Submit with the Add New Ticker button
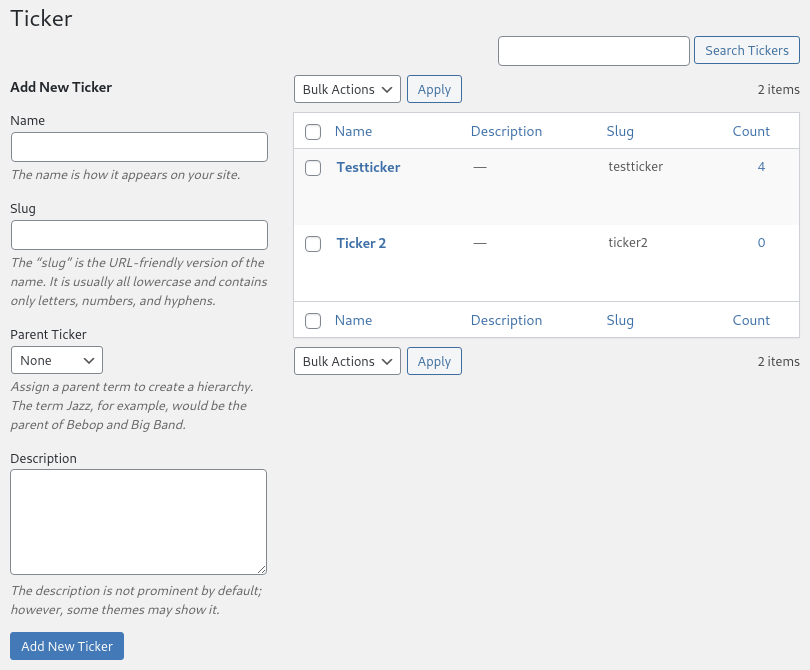 [x=67, y=646]
